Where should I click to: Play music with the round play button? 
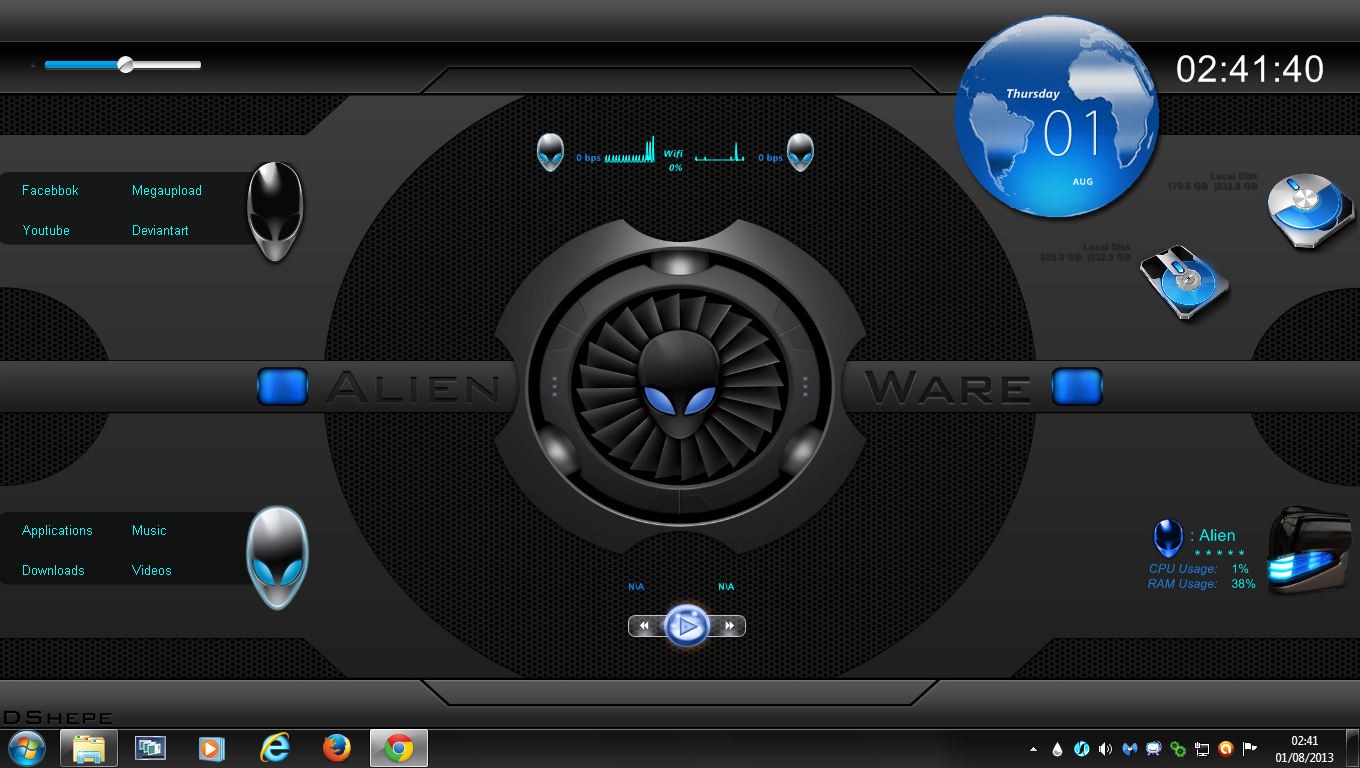pyautogui.click(x=686, y=626)
